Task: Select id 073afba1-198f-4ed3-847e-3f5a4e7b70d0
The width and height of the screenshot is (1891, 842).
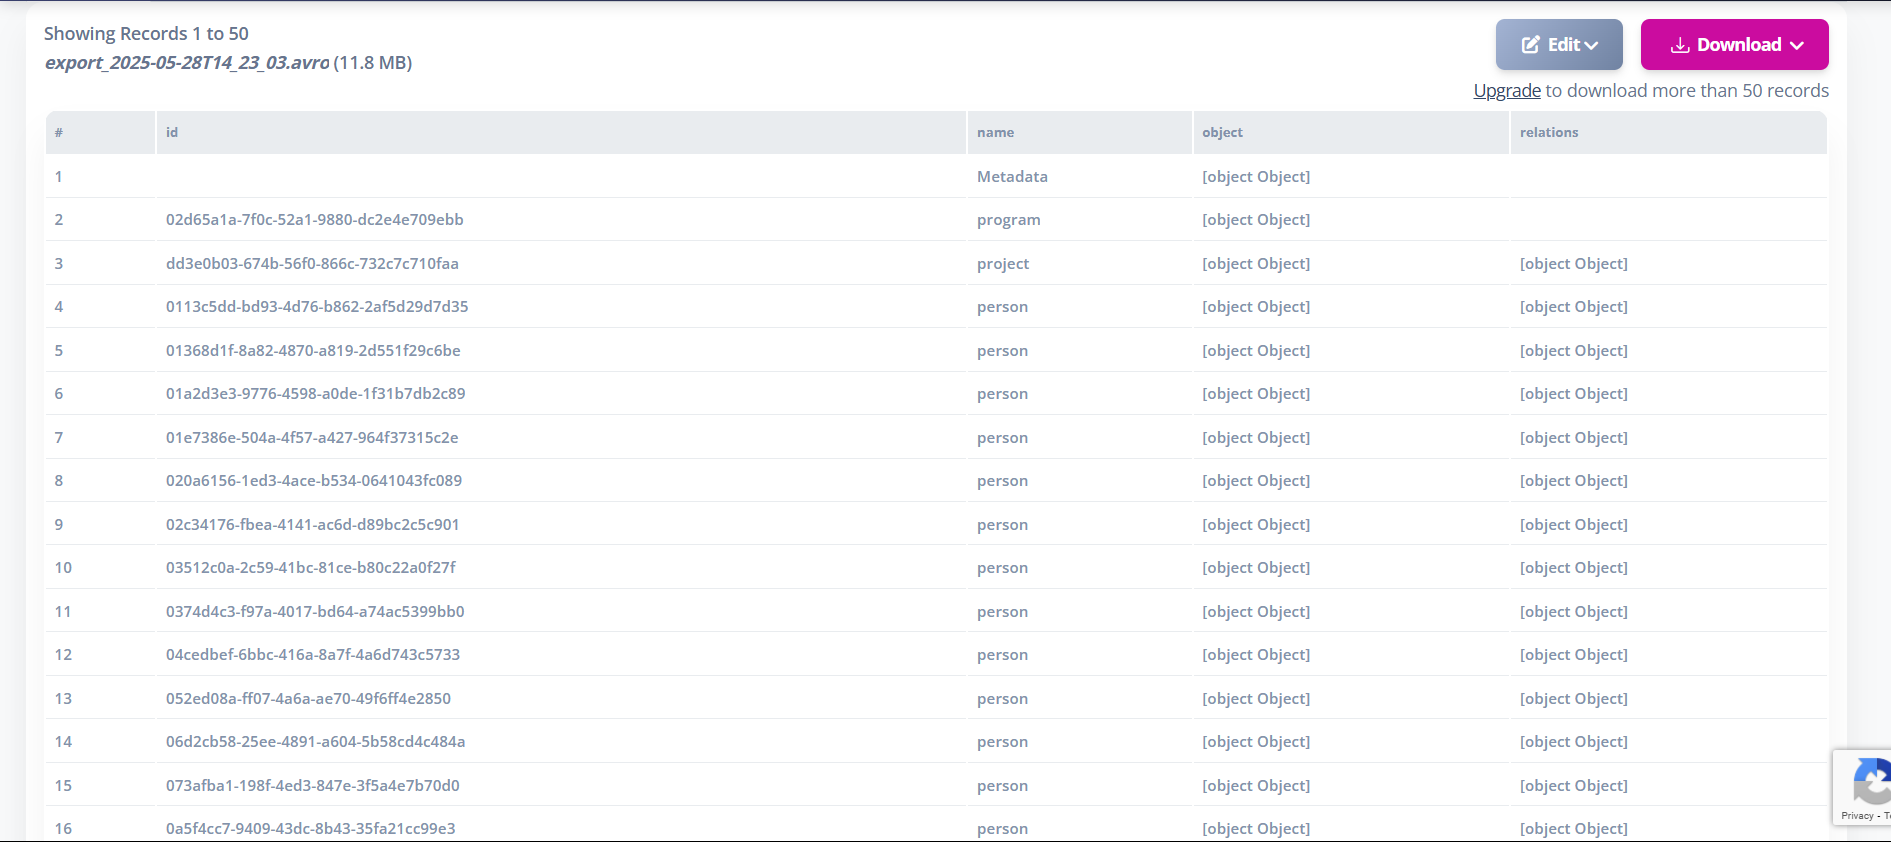Action: click(312, 786)
